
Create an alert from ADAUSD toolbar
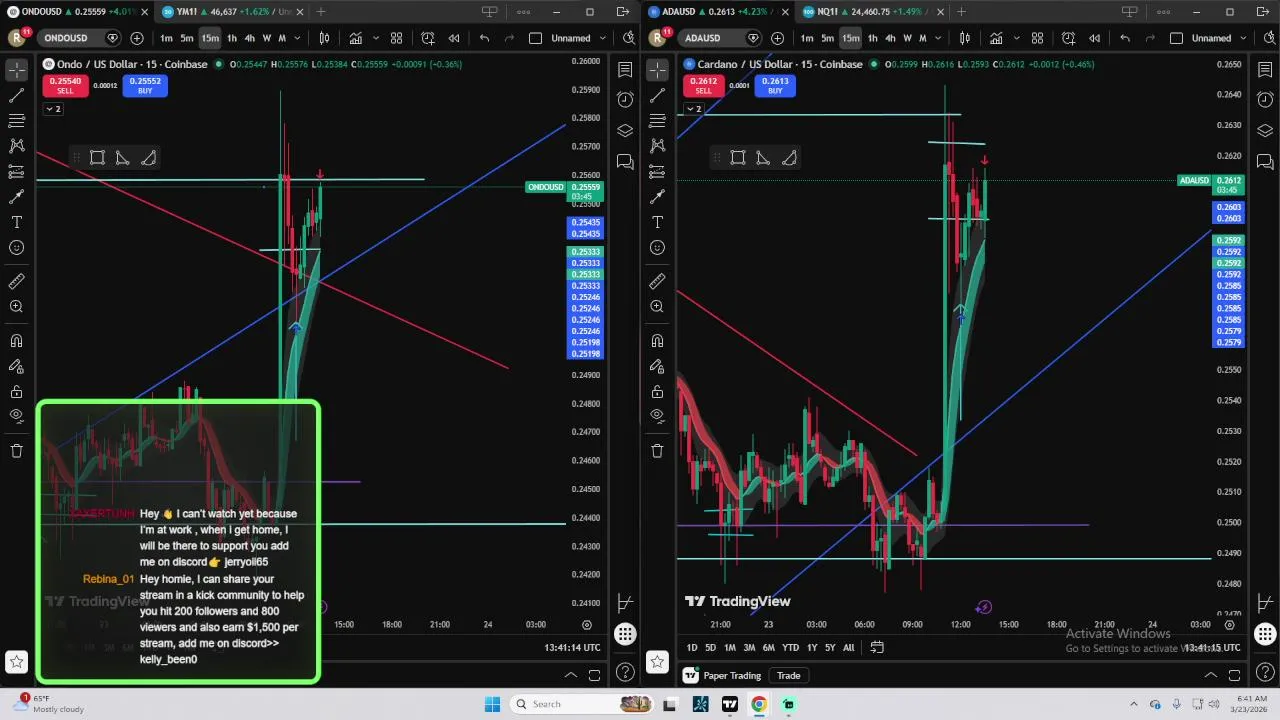(x=1068, y=38)
